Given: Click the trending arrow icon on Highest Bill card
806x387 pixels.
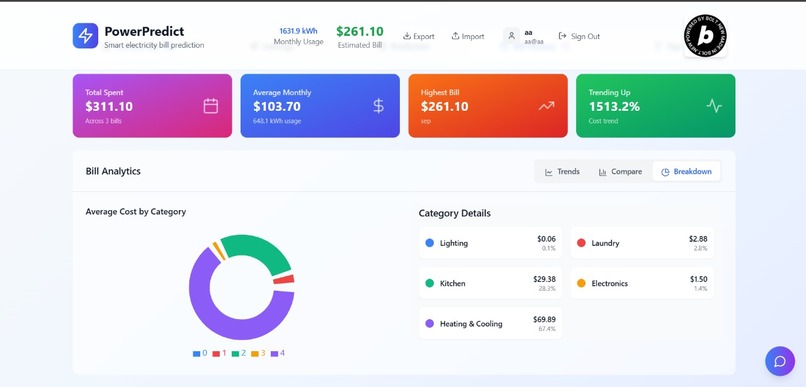Looking at the screenshot, I should click(546, 106).
